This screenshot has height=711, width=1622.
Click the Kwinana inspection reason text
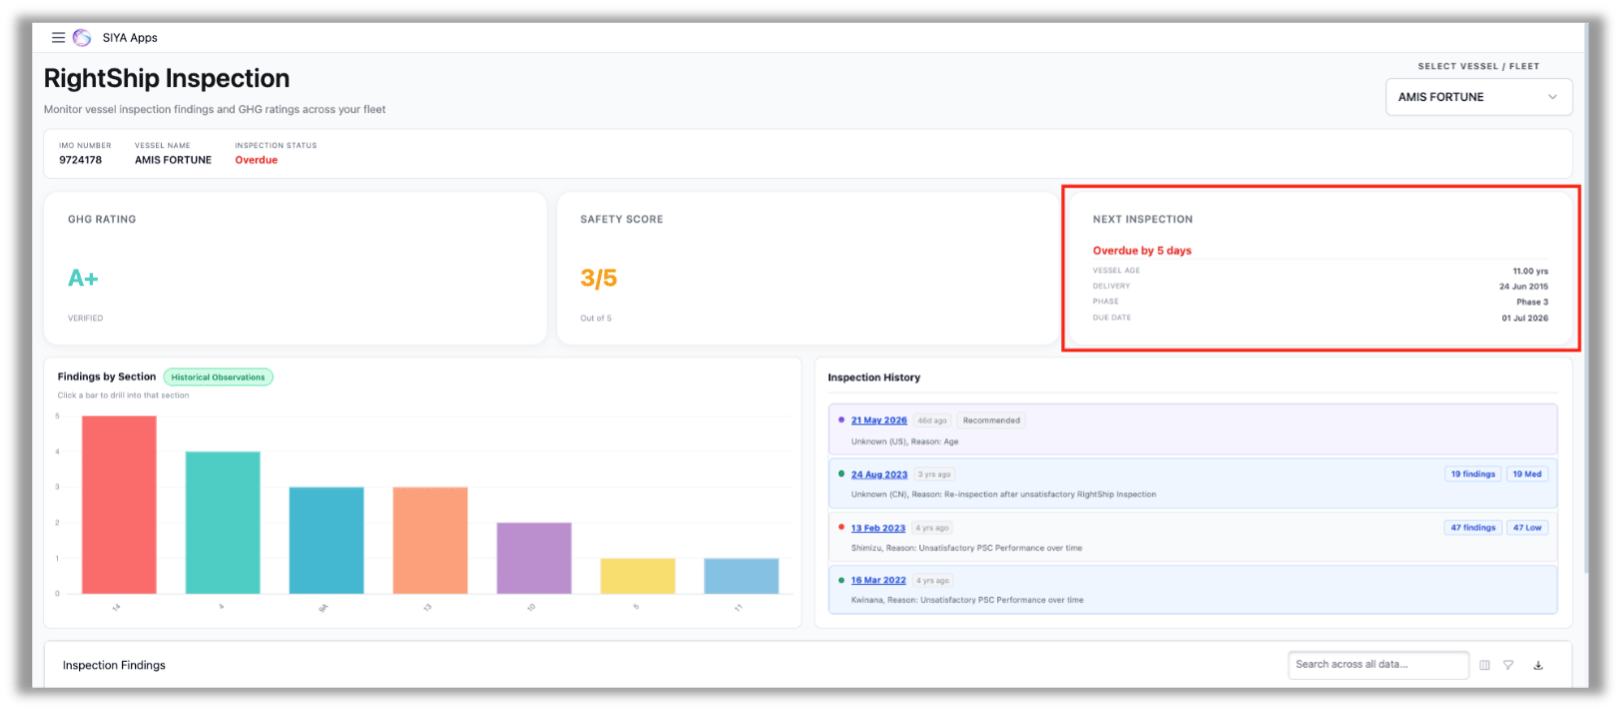[x=967, y=600]
